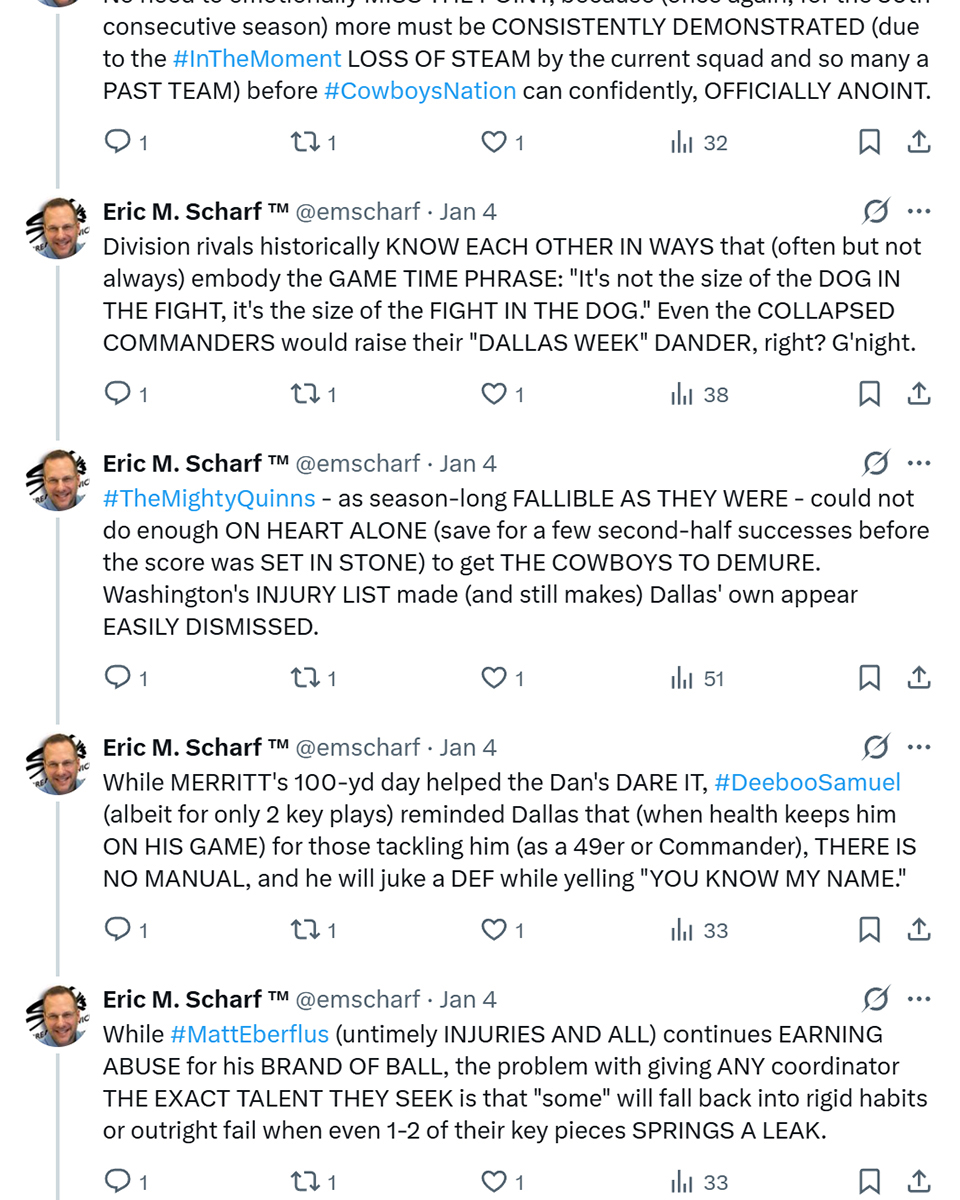Like the #TheMightyQuinns tweet
The image size is (960, 1200).
pyautogui.click(x=494, y=678)
